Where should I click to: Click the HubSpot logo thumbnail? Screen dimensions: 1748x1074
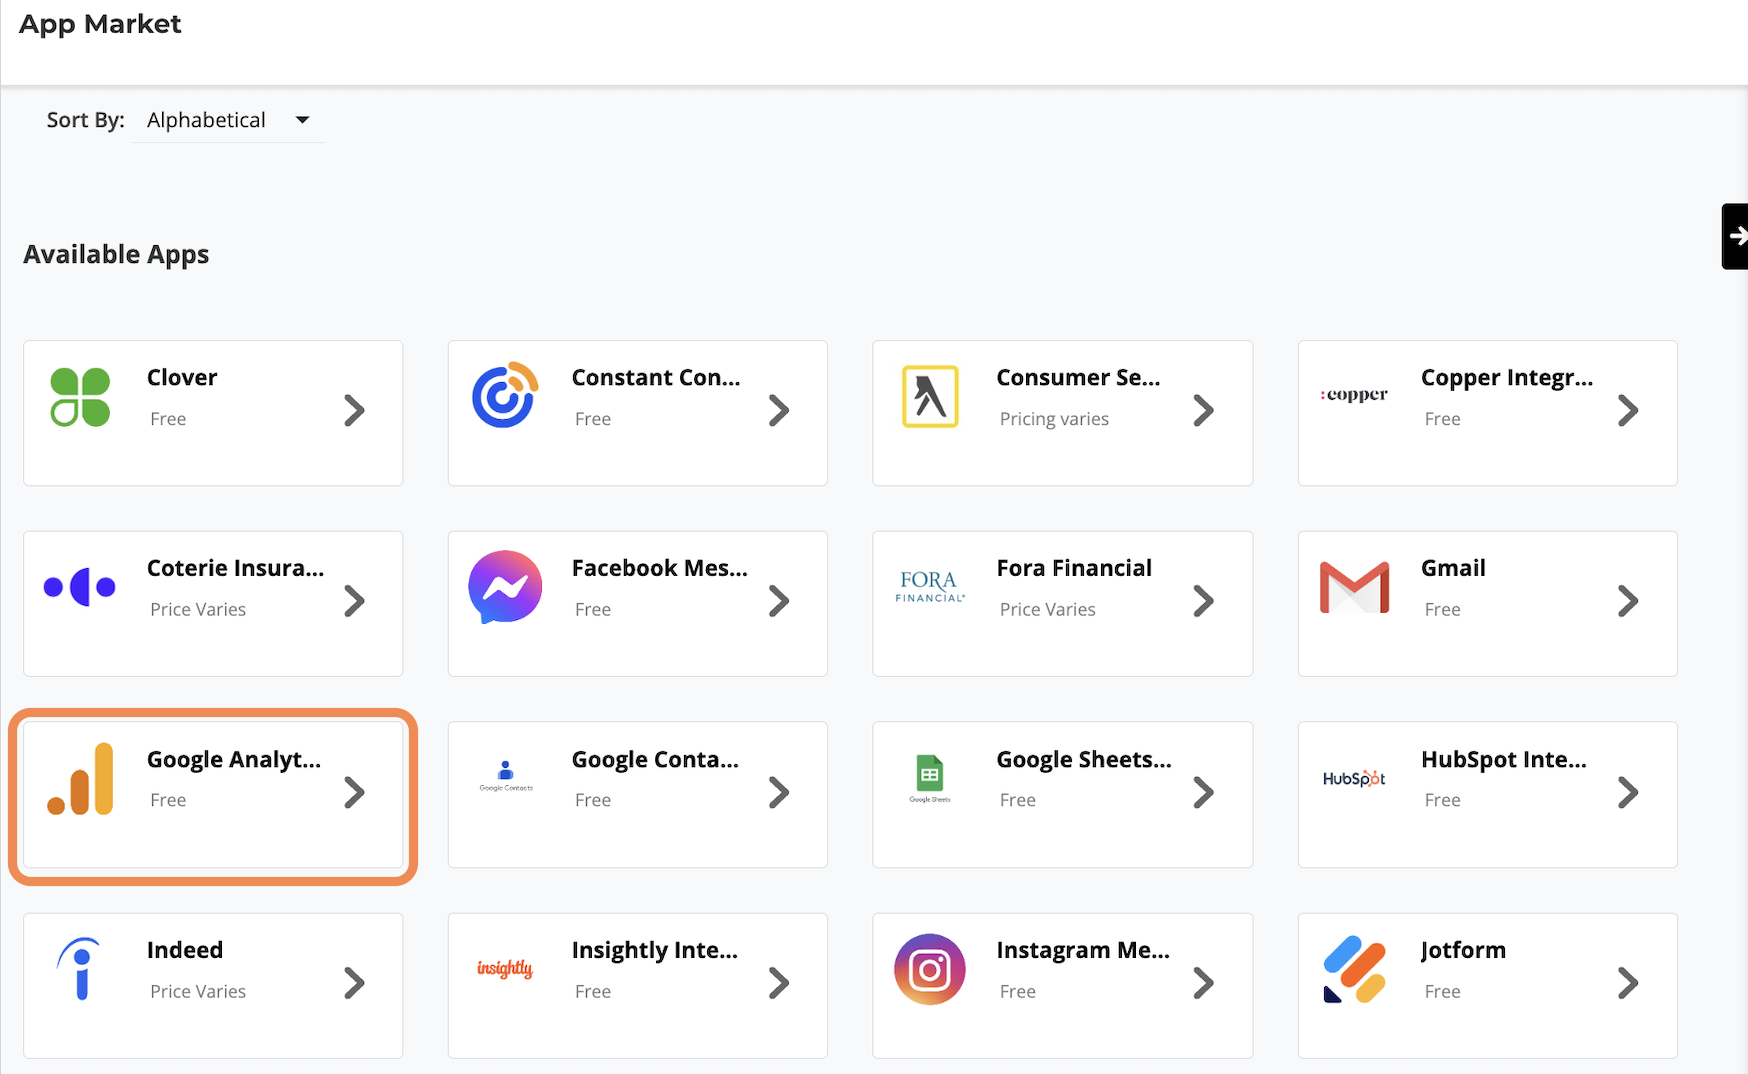click(1354, 779)
